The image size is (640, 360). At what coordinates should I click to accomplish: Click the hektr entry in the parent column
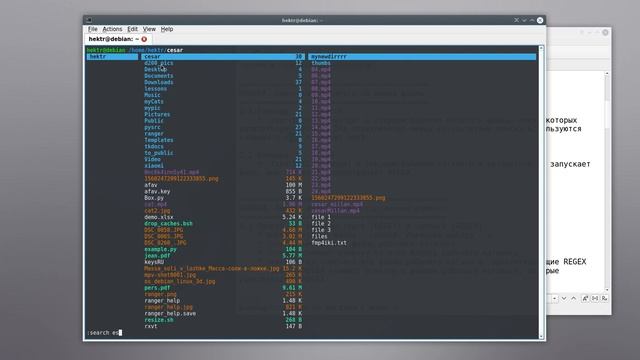point(112,57)
